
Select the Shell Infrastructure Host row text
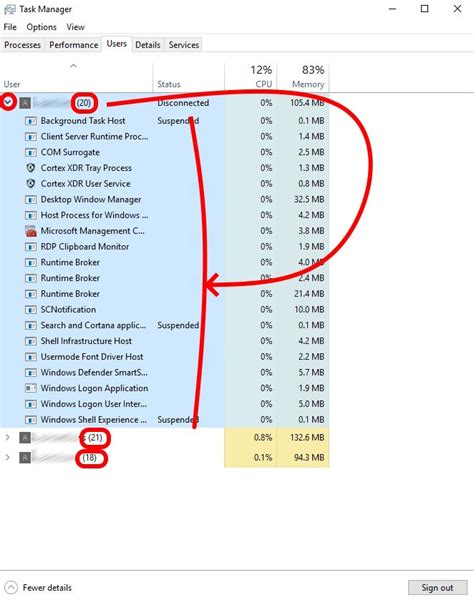[86, 341]
